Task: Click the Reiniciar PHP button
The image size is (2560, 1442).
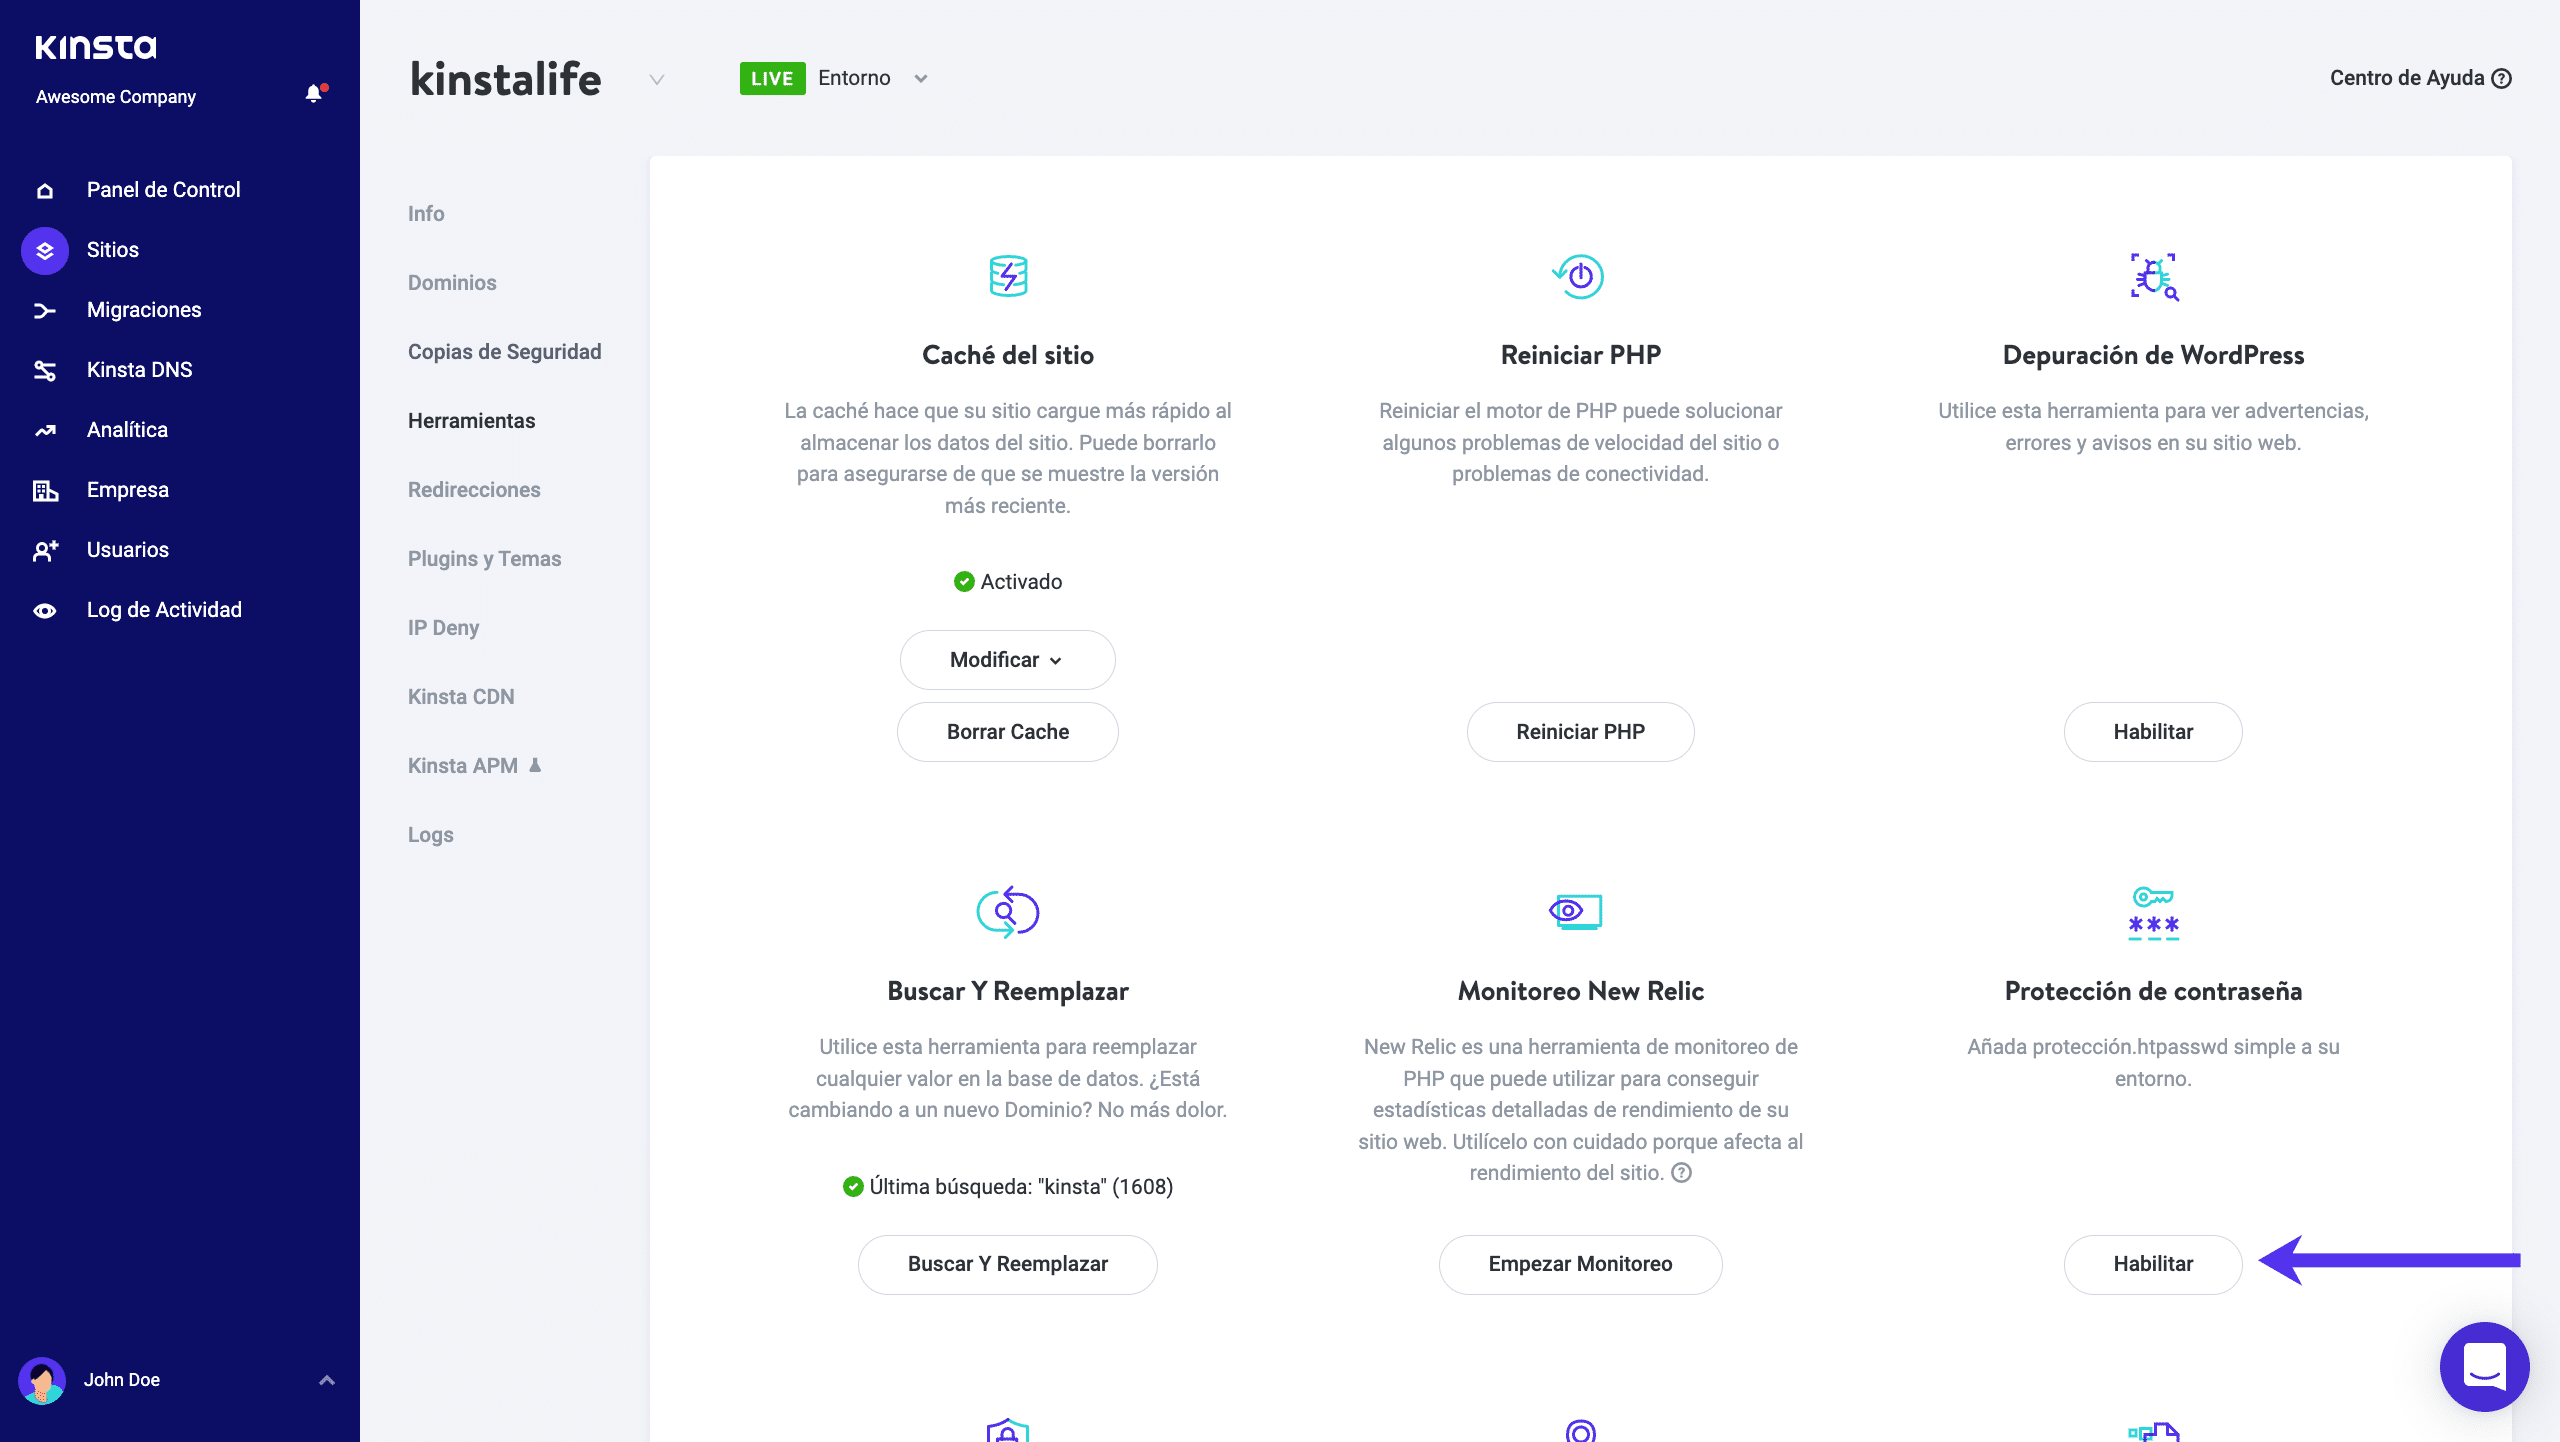Action: pos(1580,732)
